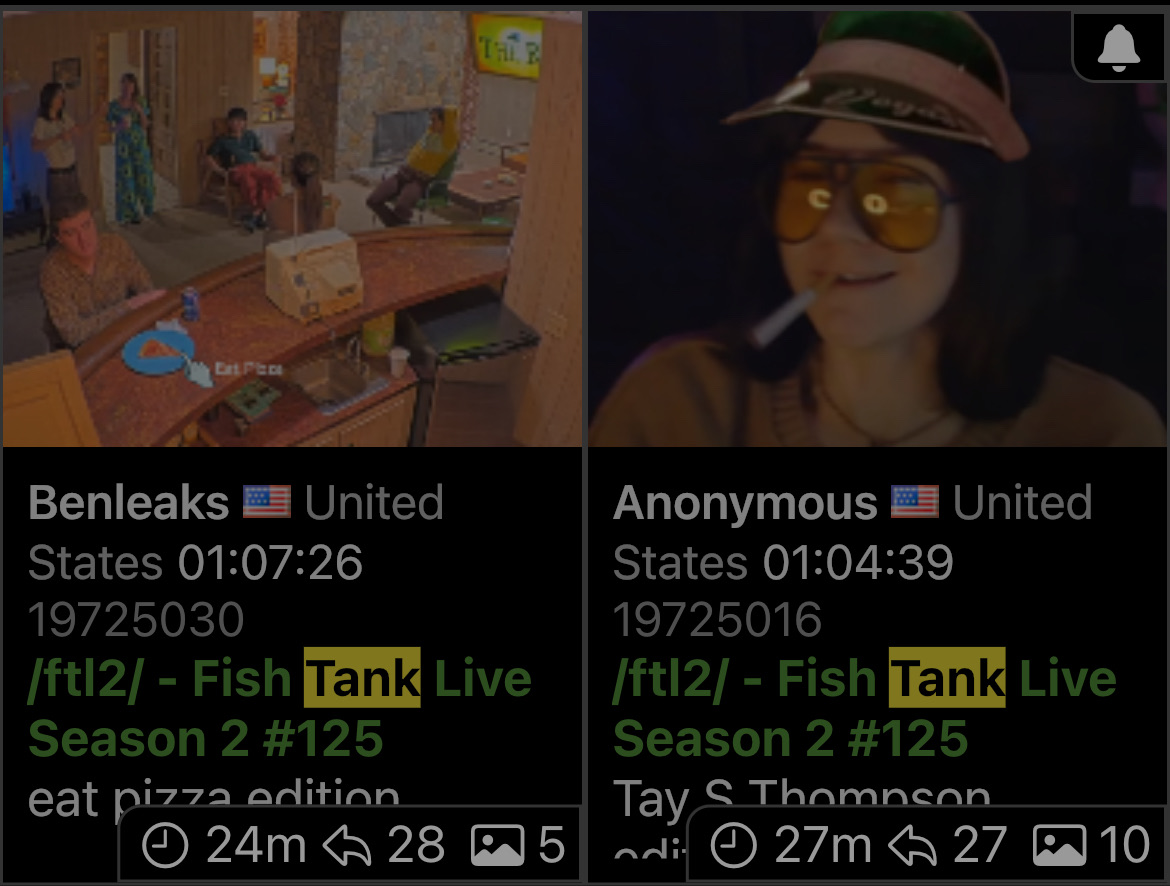Open the woman with sunglasses thumbnail
This screenshot has height=886, width=1170.
click(x=877, y=228)
